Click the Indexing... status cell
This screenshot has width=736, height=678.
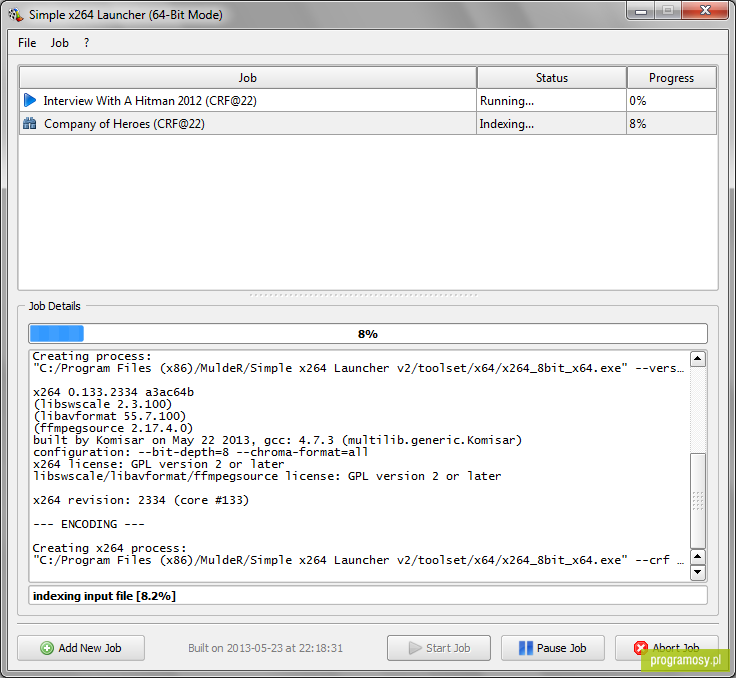[x=552, y=123]
